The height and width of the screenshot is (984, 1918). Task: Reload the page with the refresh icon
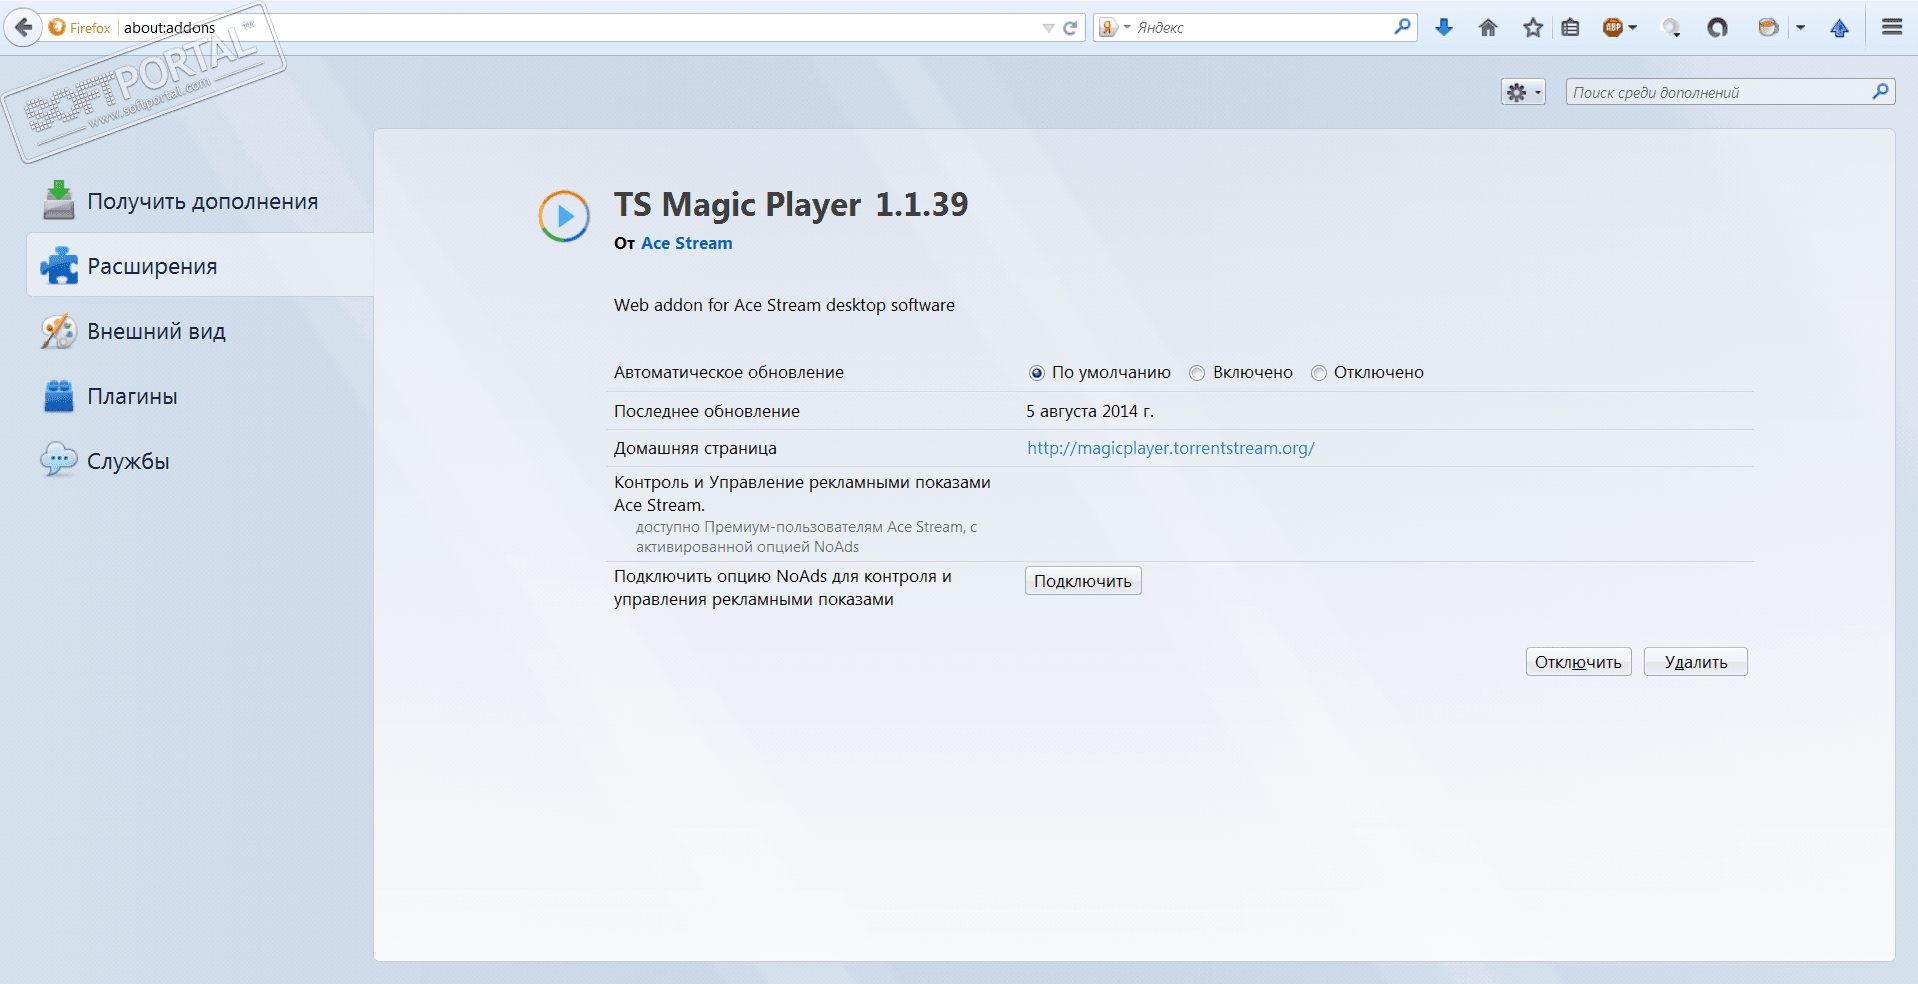(x=1070, y=28)
